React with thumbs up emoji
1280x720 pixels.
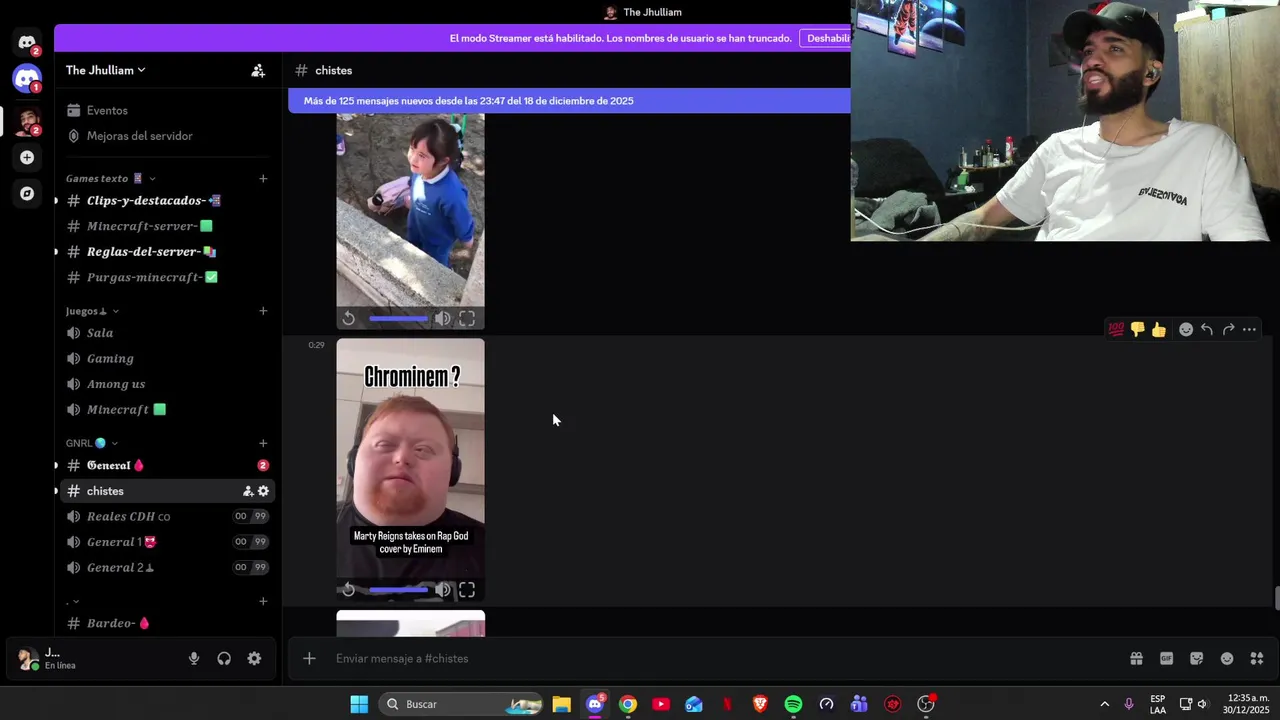(x=1159, y=329)
